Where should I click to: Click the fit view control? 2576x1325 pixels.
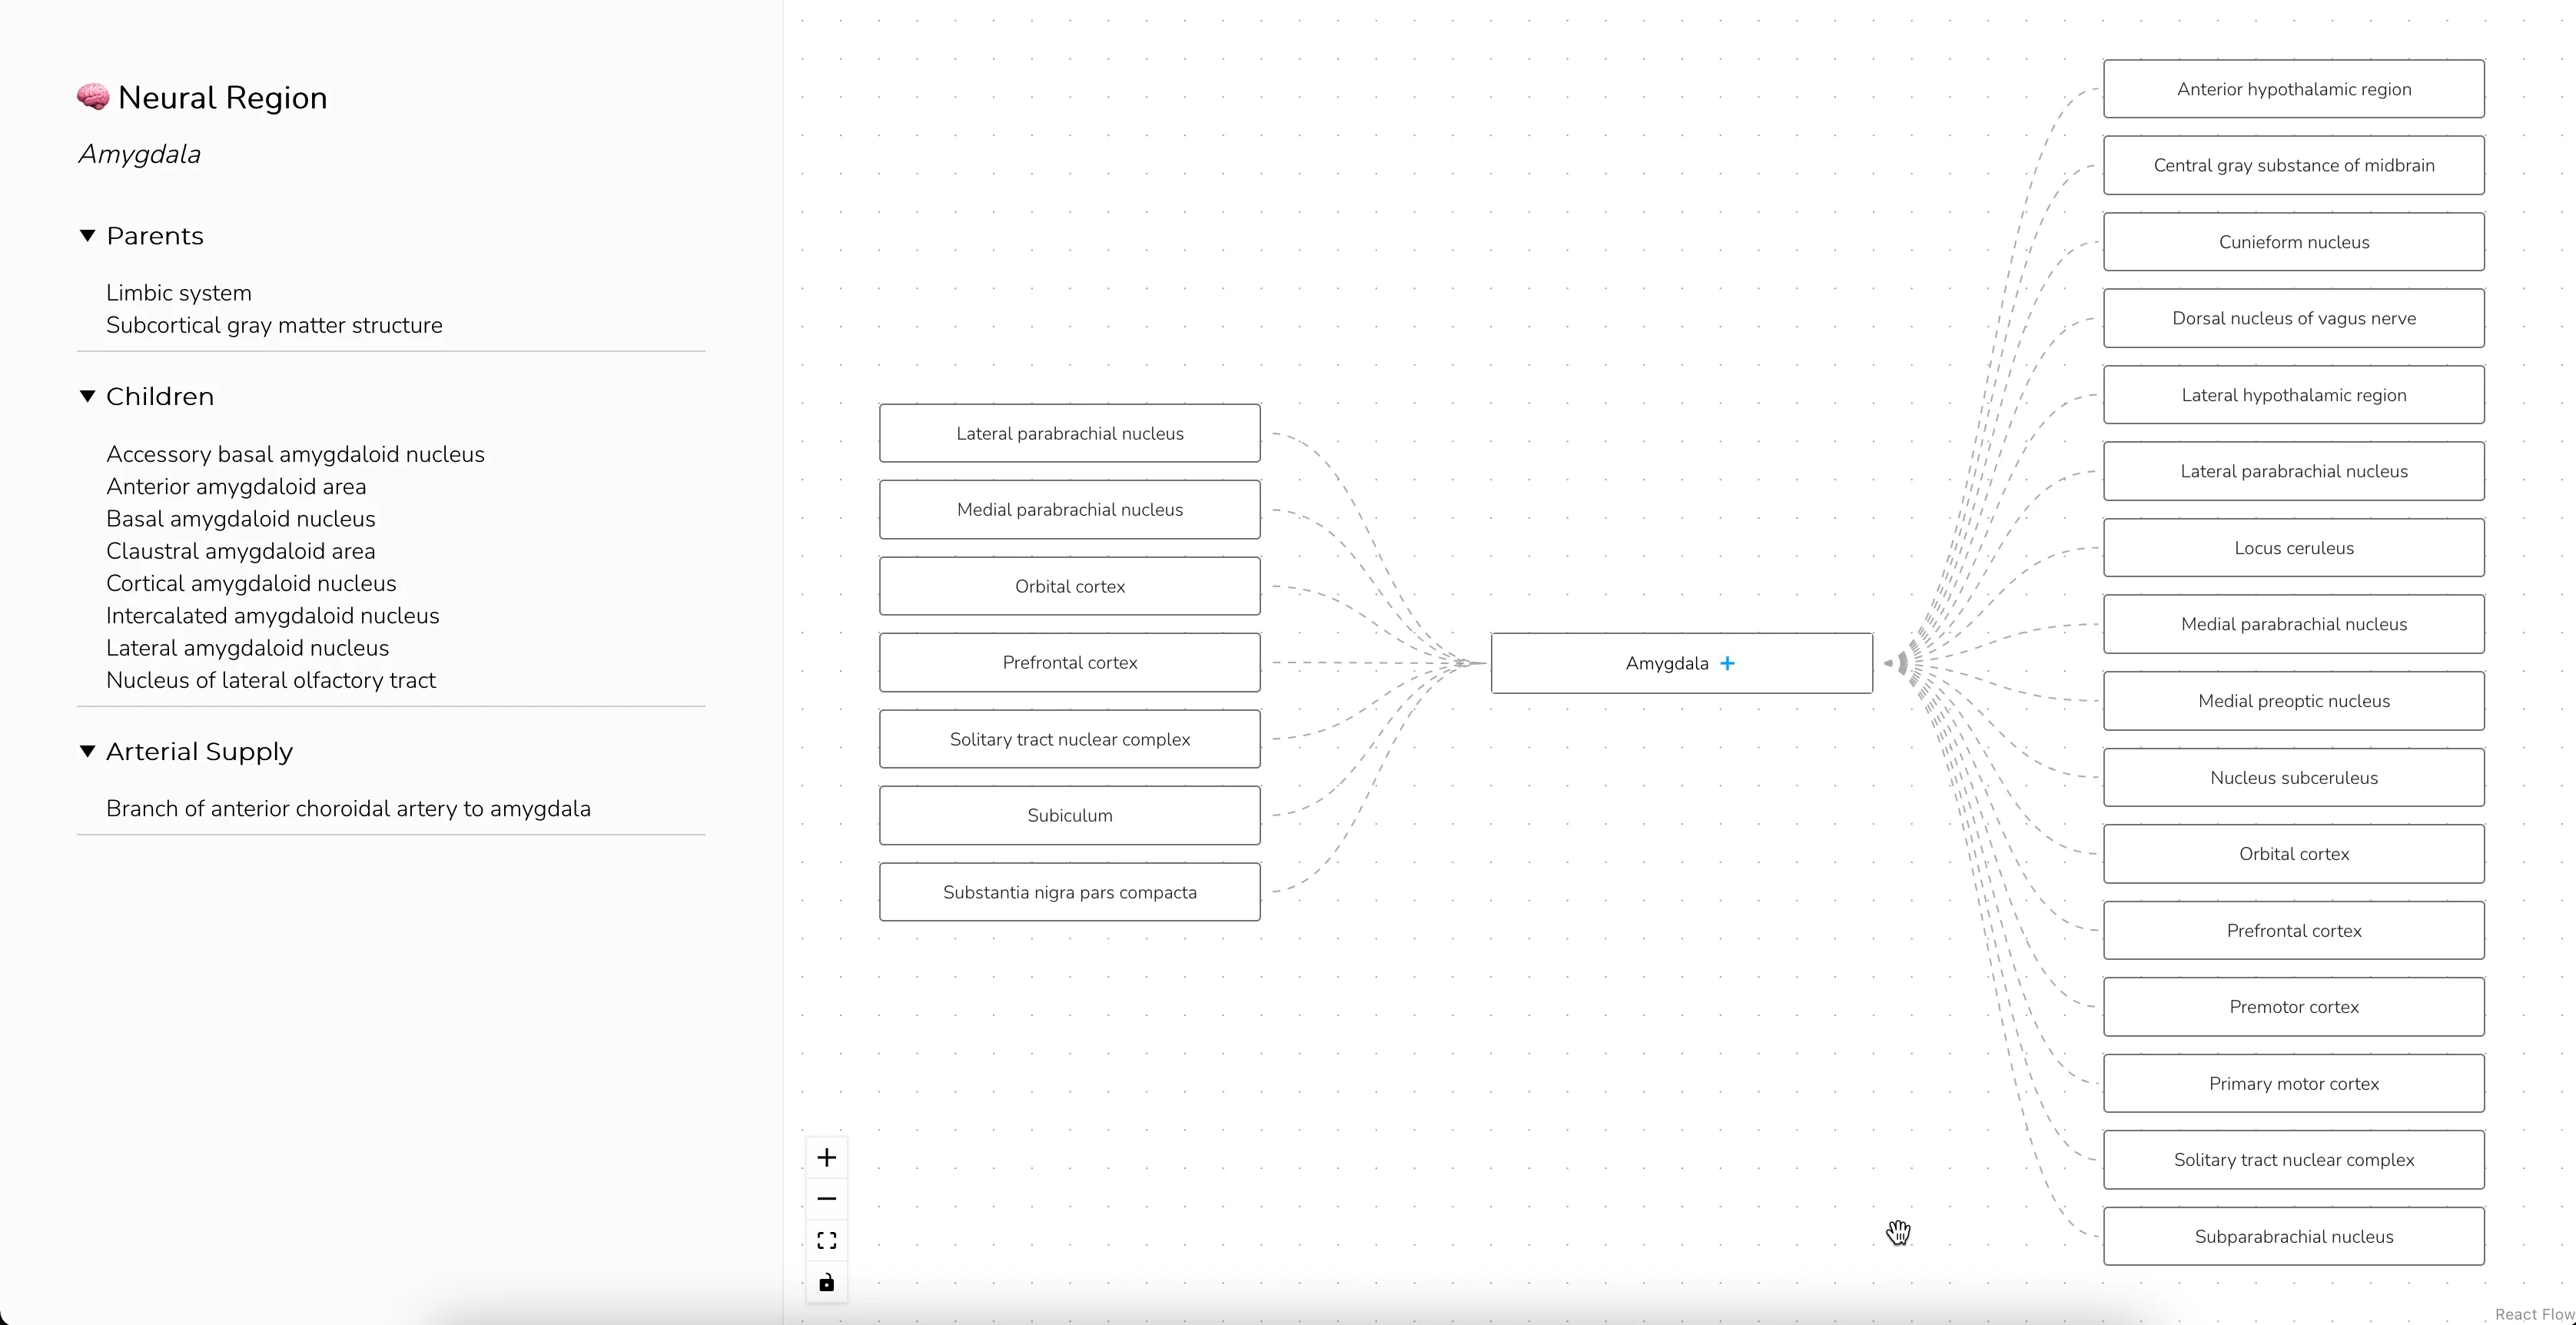click(826, 1240)
